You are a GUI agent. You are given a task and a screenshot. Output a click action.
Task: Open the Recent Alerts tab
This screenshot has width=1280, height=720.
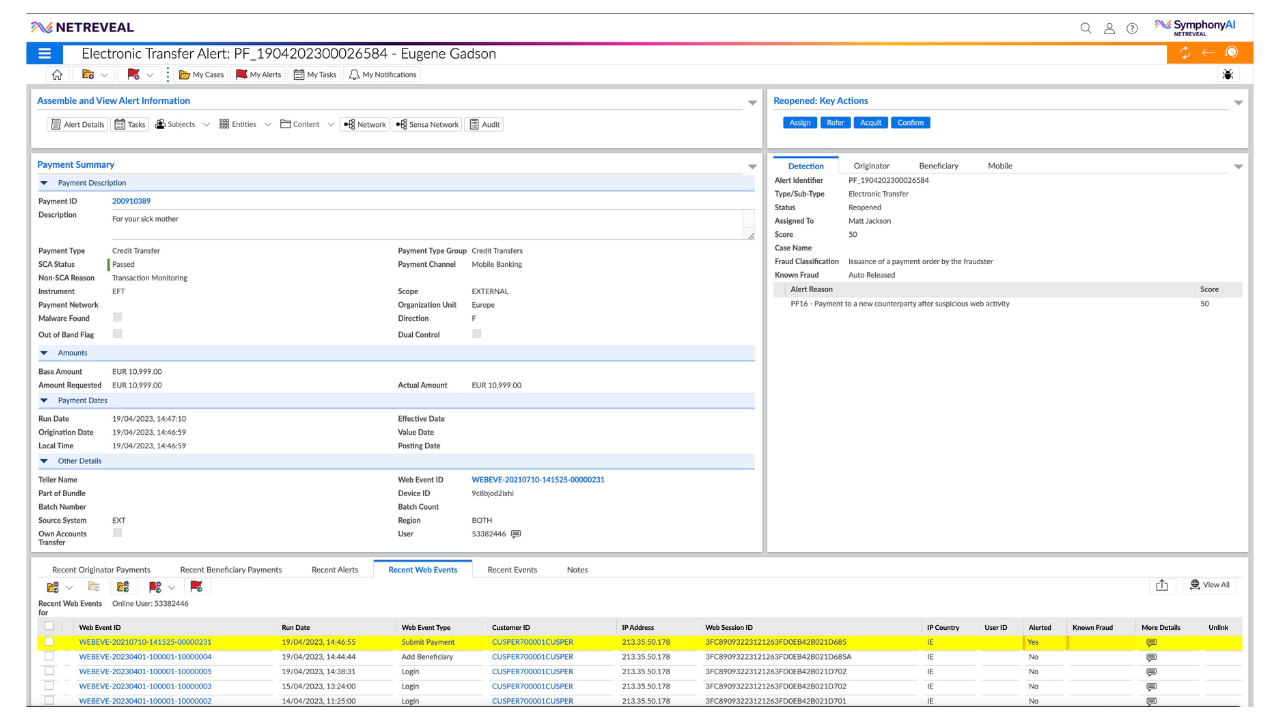334,570
